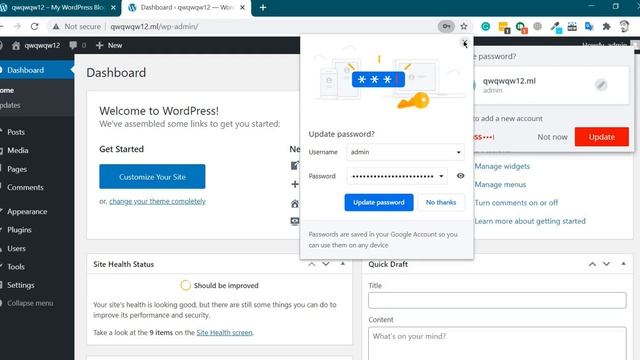Move Site Health Status panel down
This screenshot has width=640, height=360.
pos(326,264)
